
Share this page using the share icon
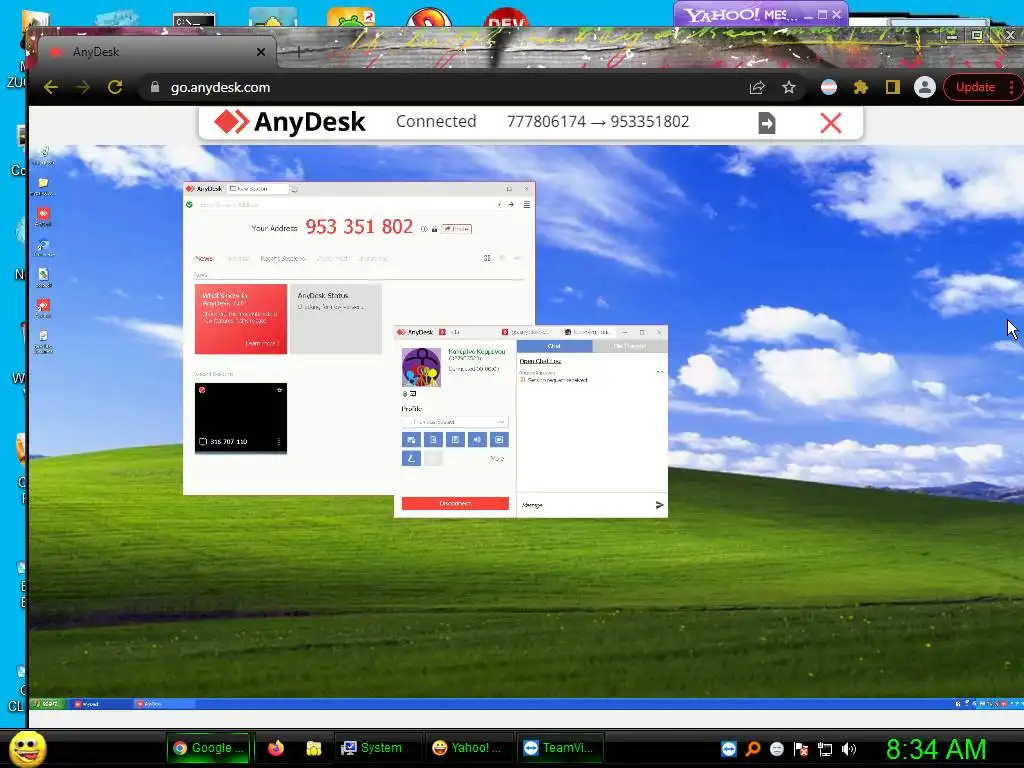757,88
